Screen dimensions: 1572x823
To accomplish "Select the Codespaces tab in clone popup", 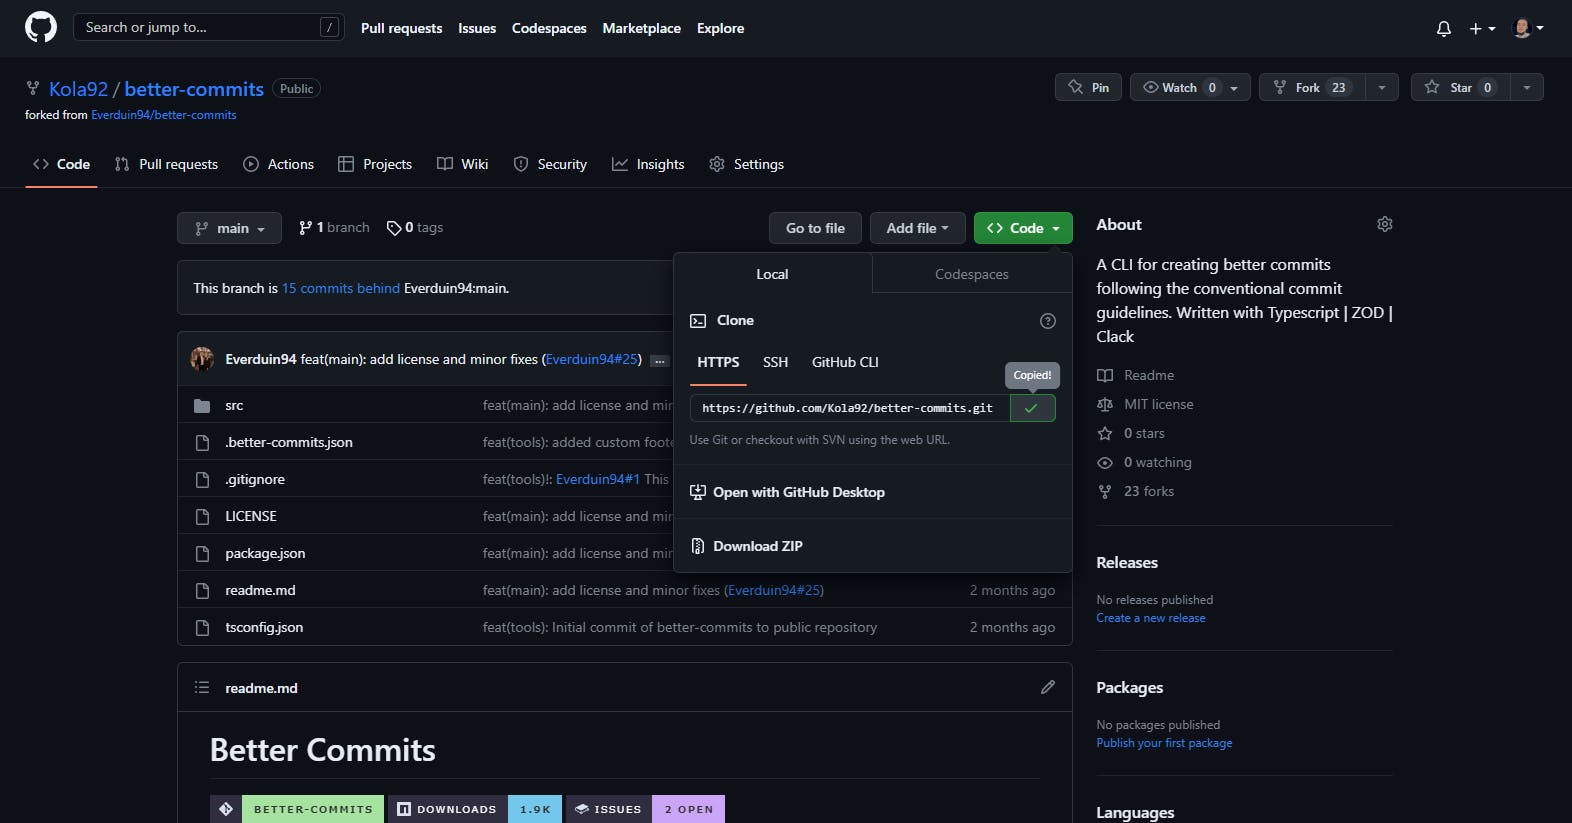I will click(x=972, y=274).
